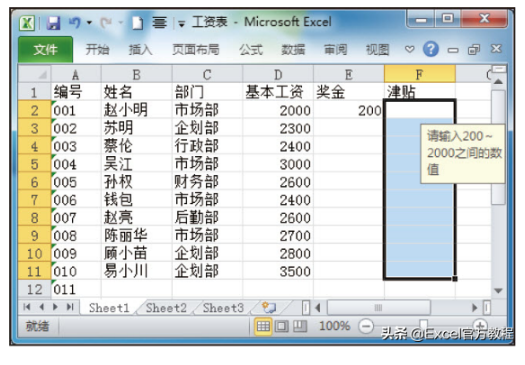Screen dimensions: 525x365
Task: Click cell containing 行政部
Action: point(207,146)
